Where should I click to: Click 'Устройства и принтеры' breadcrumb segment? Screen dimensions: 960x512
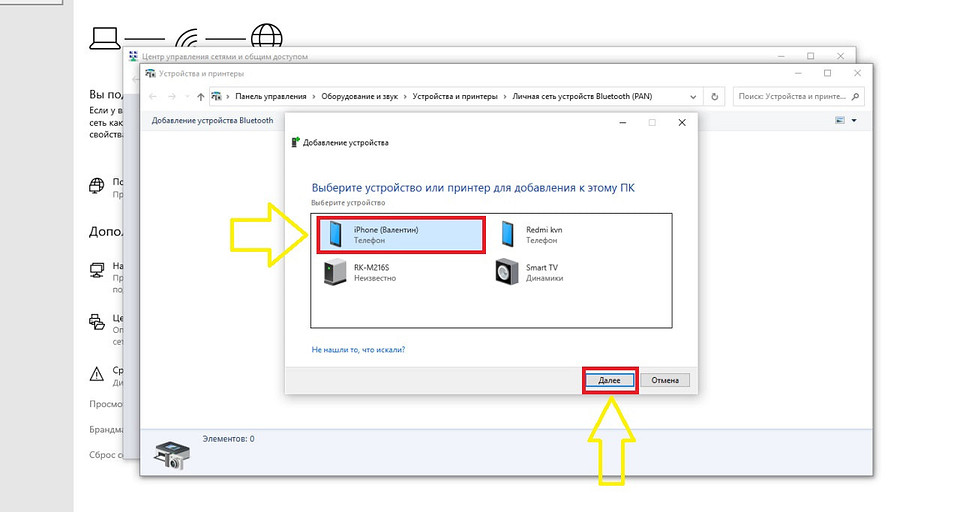tap(457, 97)
